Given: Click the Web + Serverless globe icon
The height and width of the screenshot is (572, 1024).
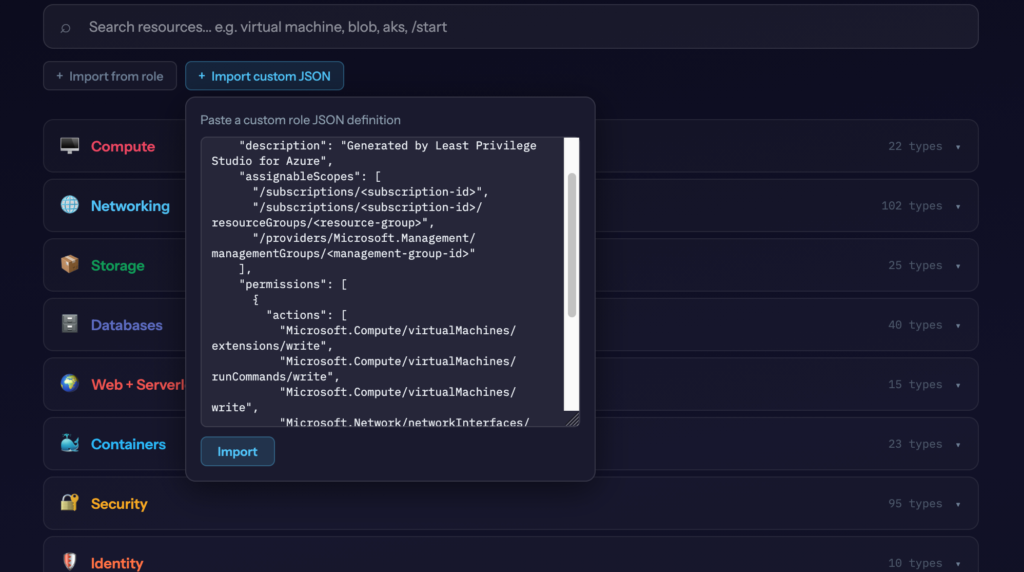Looking at the screenshot, I should click(x=69, y=384).
